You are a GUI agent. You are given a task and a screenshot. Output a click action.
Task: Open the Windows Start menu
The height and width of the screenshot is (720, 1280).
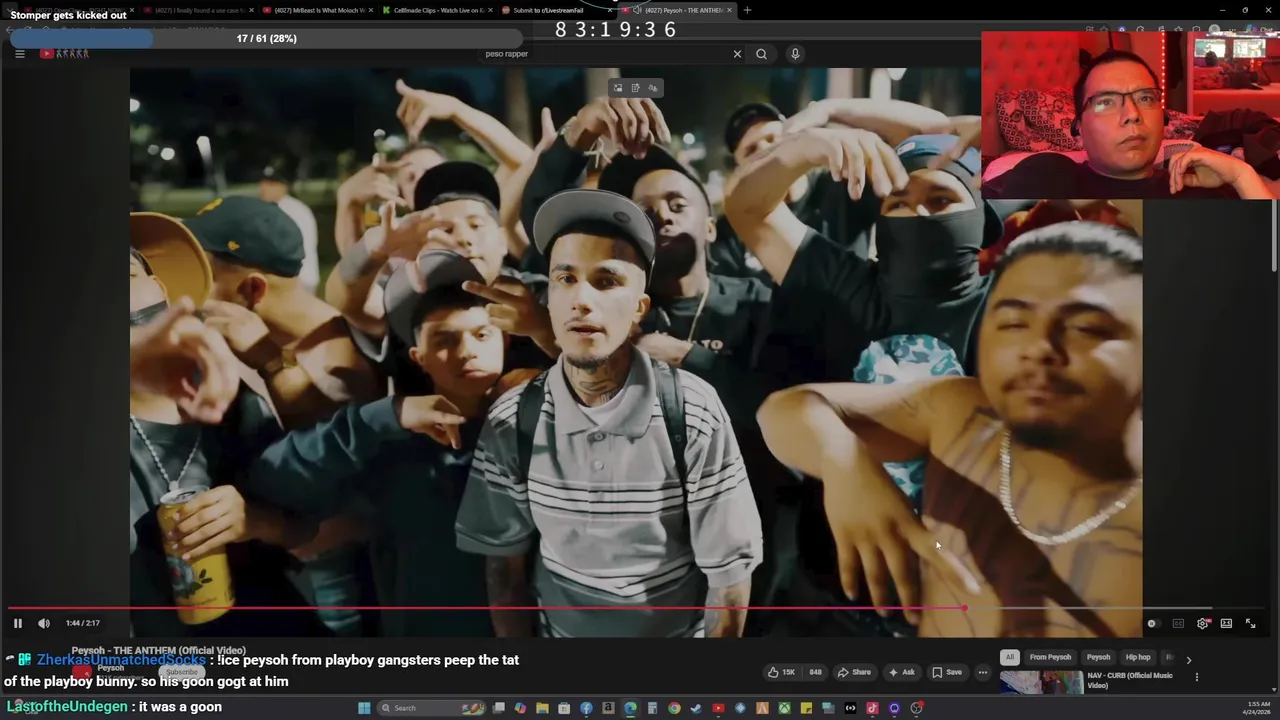[365, 708]
